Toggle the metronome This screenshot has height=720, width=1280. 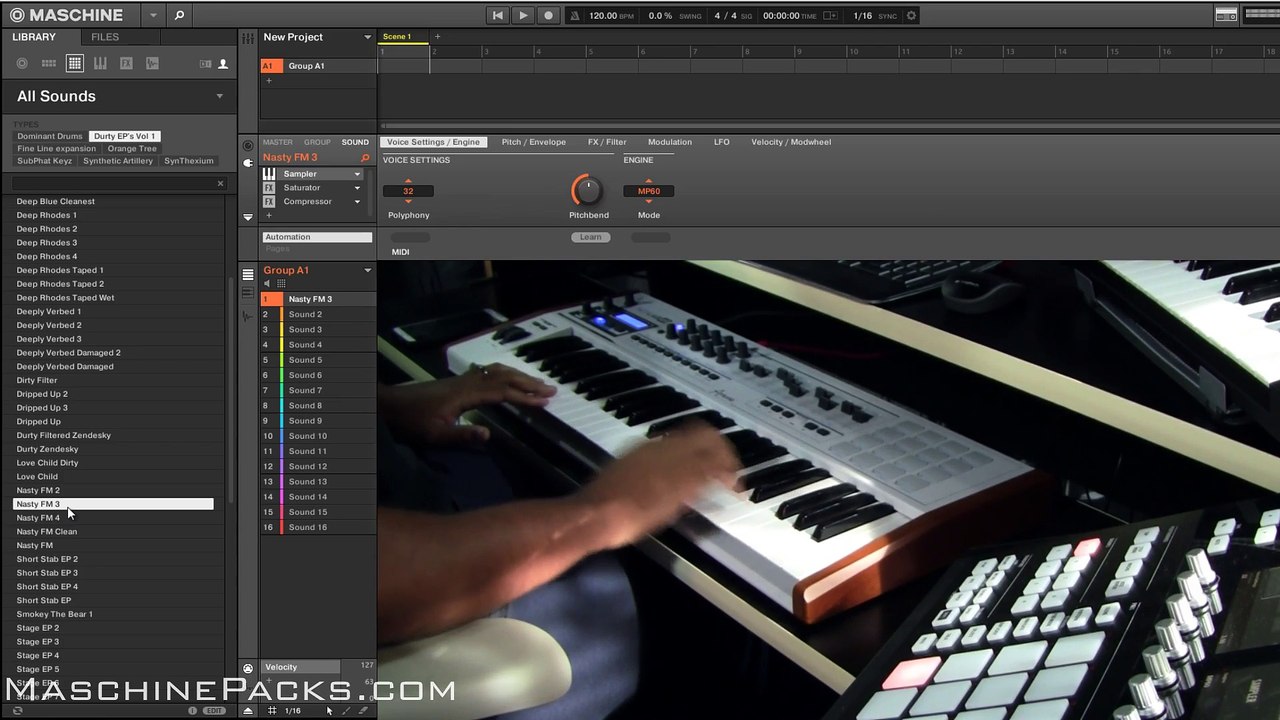point(575,16)
